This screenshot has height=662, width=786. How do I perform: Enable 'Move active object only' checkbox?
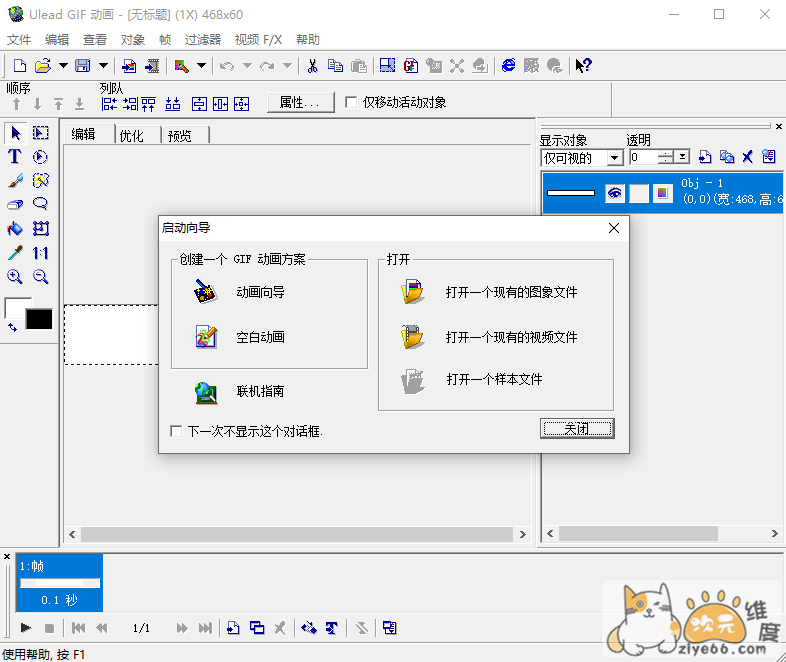point(351,102)
